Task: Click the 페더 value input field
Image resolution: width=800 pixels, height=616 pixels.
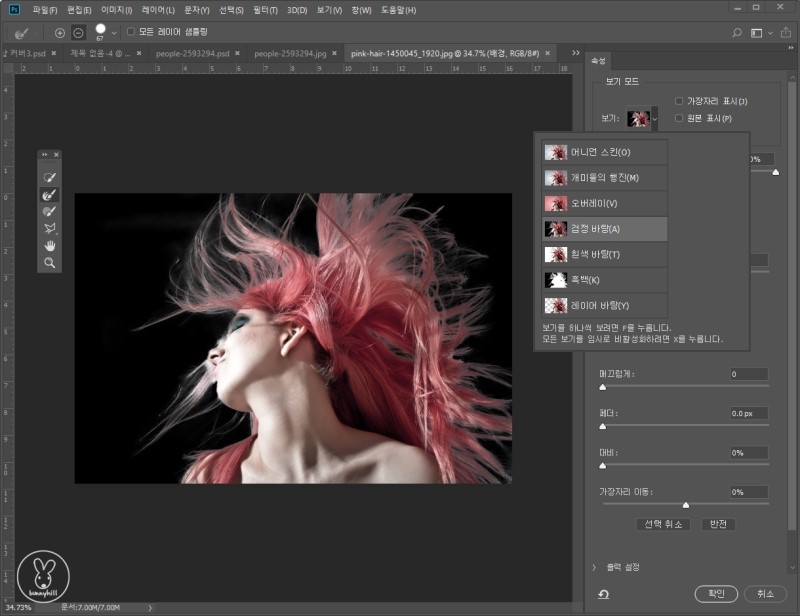Action: [x=748, y=413]
